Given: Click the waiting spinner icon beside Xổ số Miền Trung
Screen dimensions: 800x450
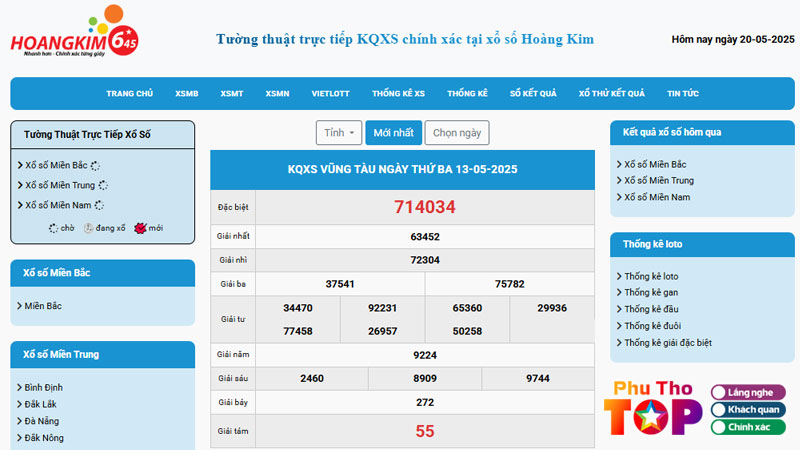Looking at the screenshot, I should click(x=103, y=185).
